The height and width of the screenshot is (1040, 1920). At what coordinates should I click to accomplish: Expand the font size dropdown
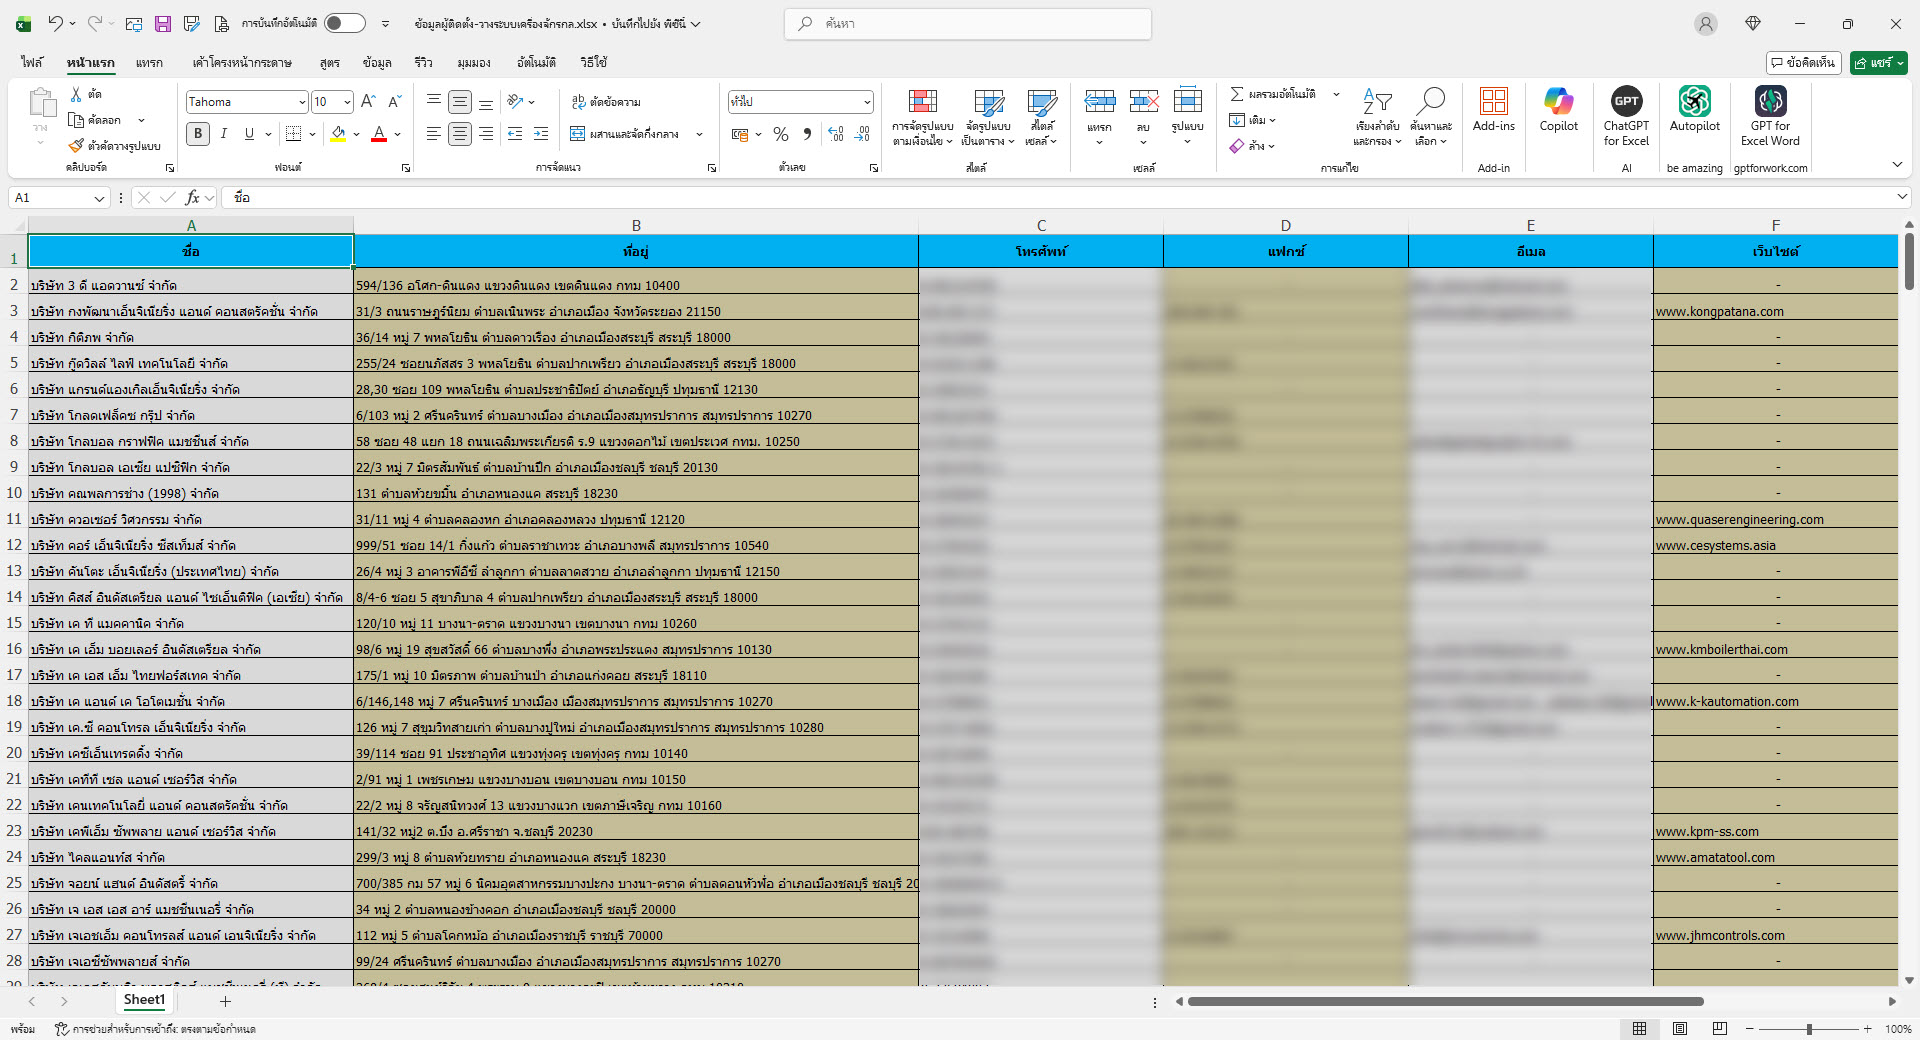coord(347,102)
